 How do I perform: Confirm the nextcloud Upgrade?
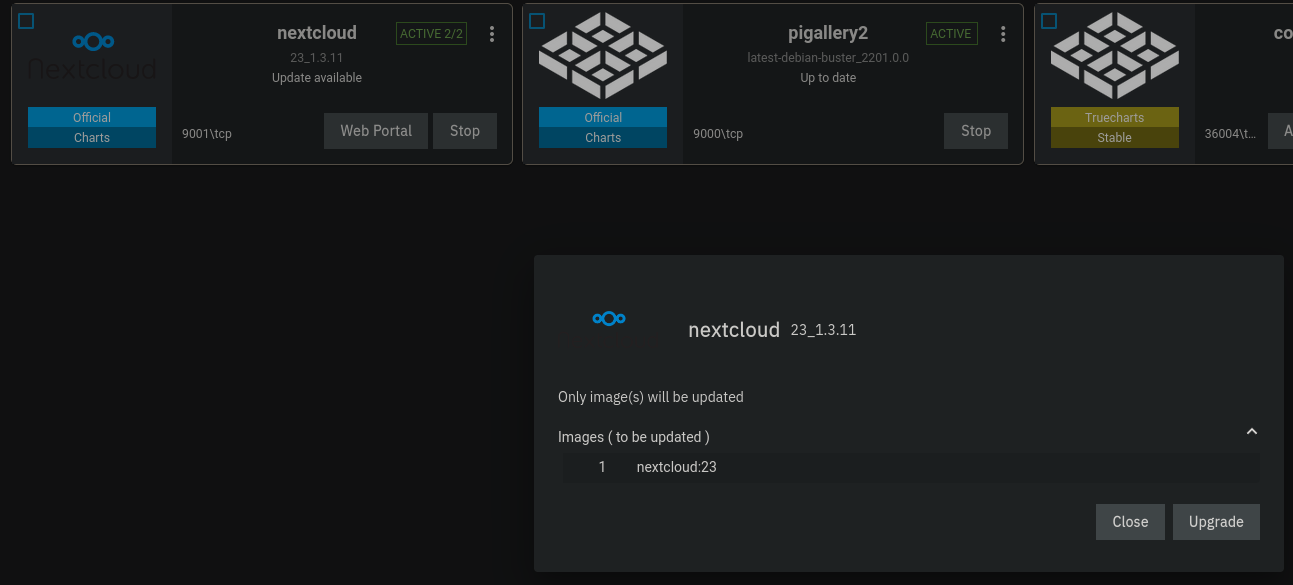coord(1216,522)
